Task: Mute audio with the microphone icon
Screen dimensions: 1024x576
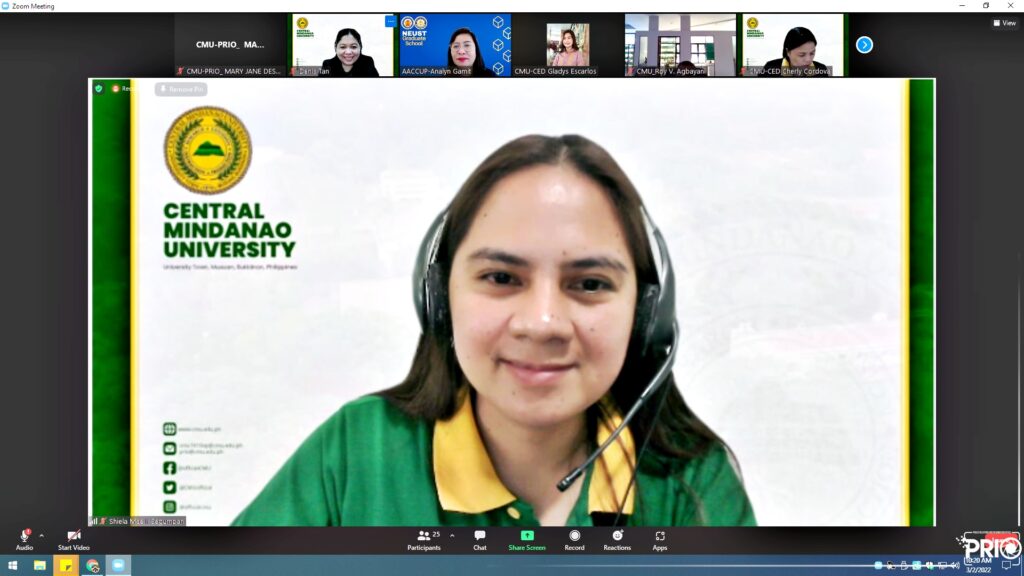Action: tap(24, 536)
